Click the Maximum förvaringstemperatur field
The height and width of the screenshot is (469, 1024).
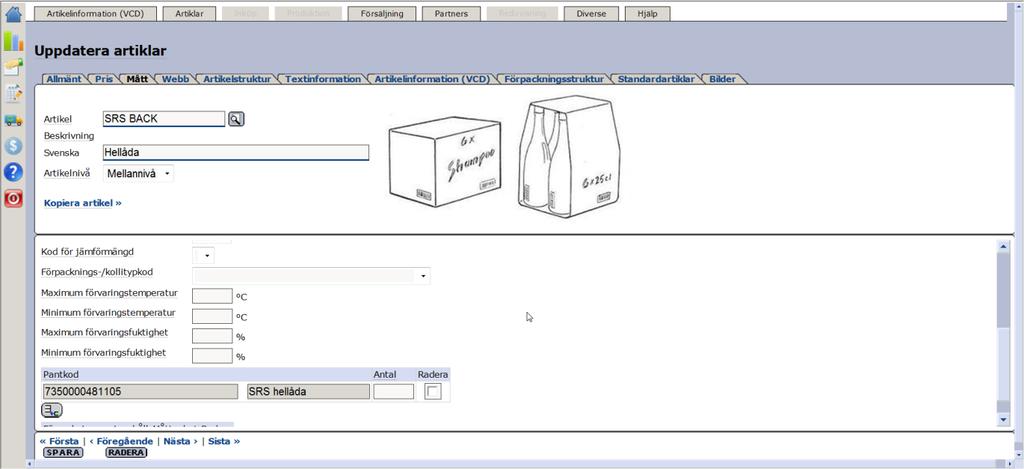(x=212, y=296)
